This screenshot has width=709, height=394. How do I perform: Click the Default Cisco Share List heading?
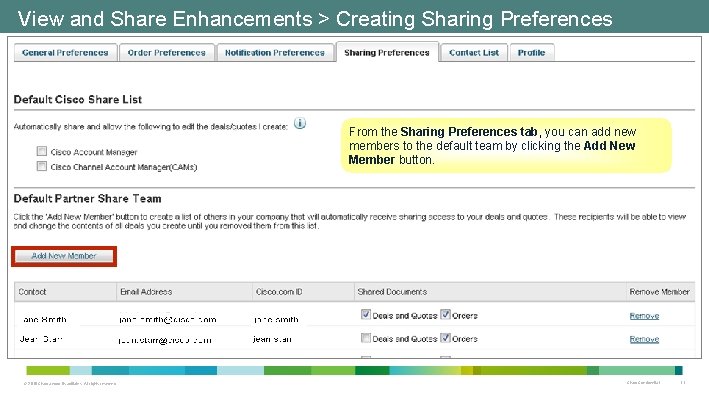tap(78, 100)
